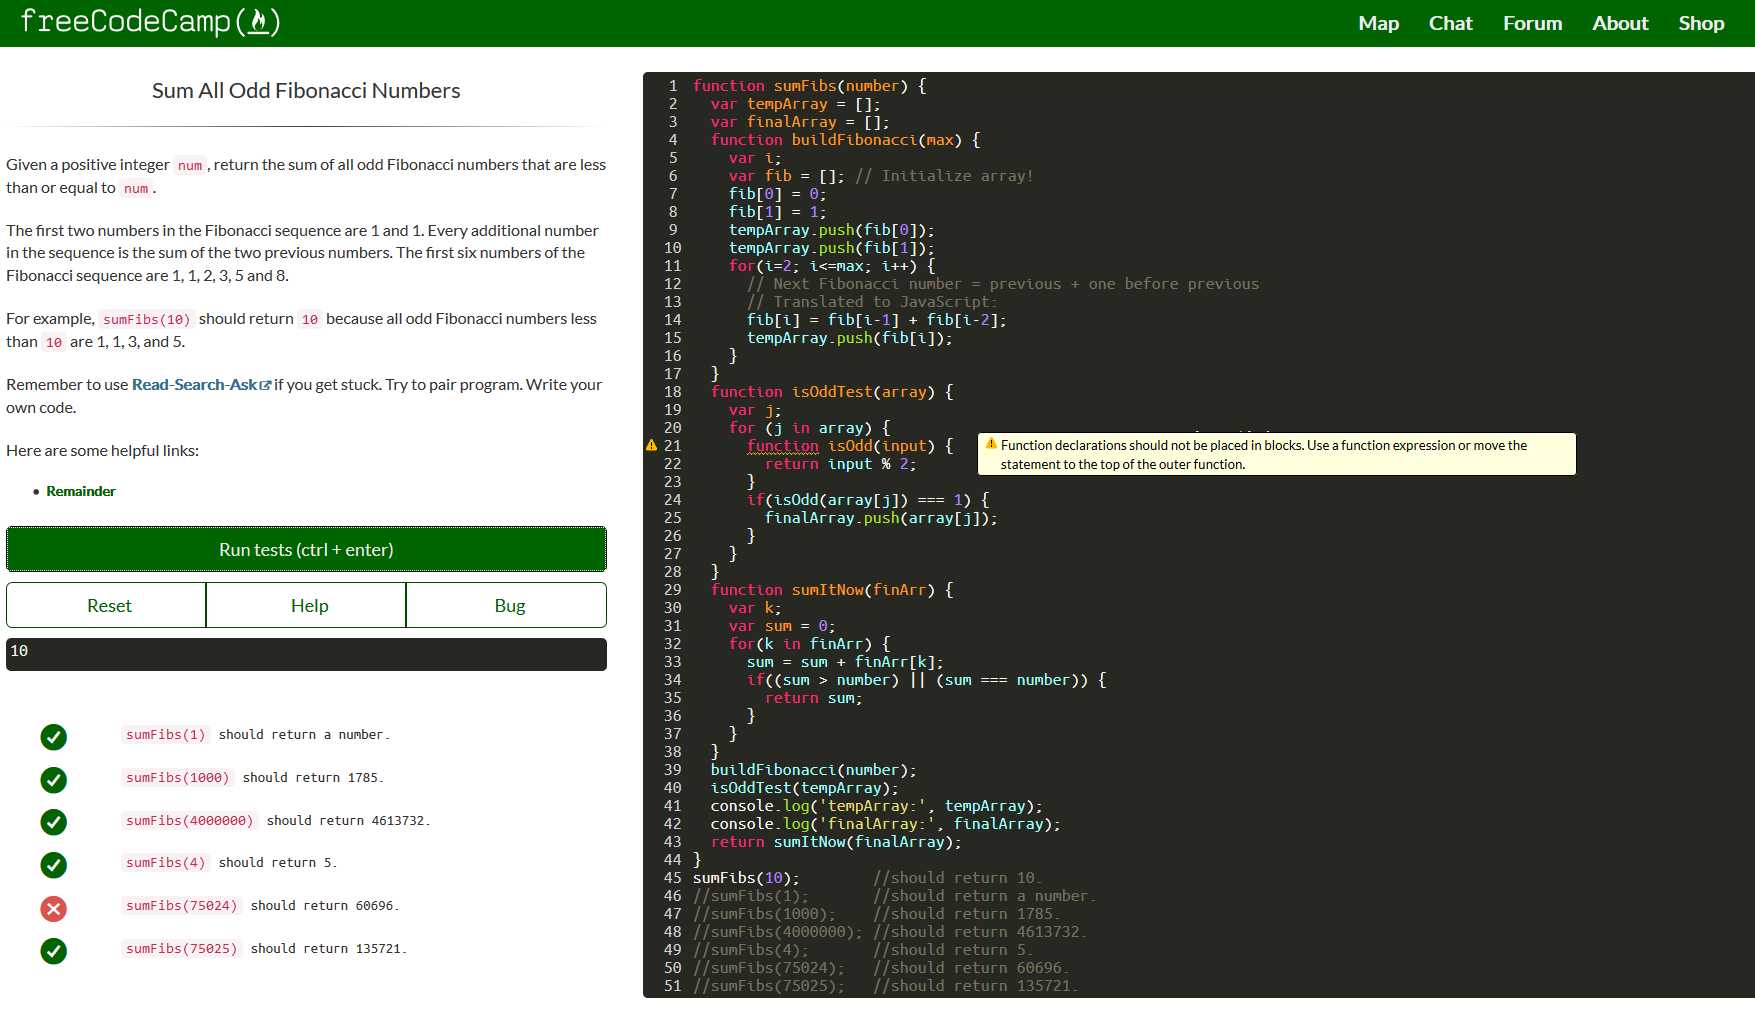
Task: Open the Remainder helpful link
Action: [x=81, y=491]
